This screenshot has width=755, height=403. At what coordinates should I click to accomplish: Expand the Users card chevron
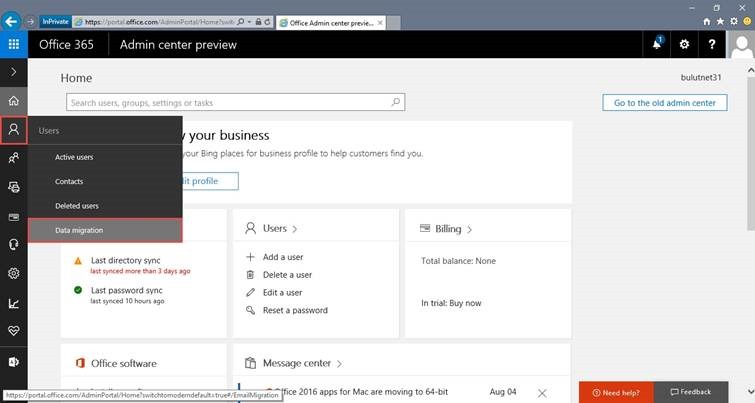[x=294, y=229]
